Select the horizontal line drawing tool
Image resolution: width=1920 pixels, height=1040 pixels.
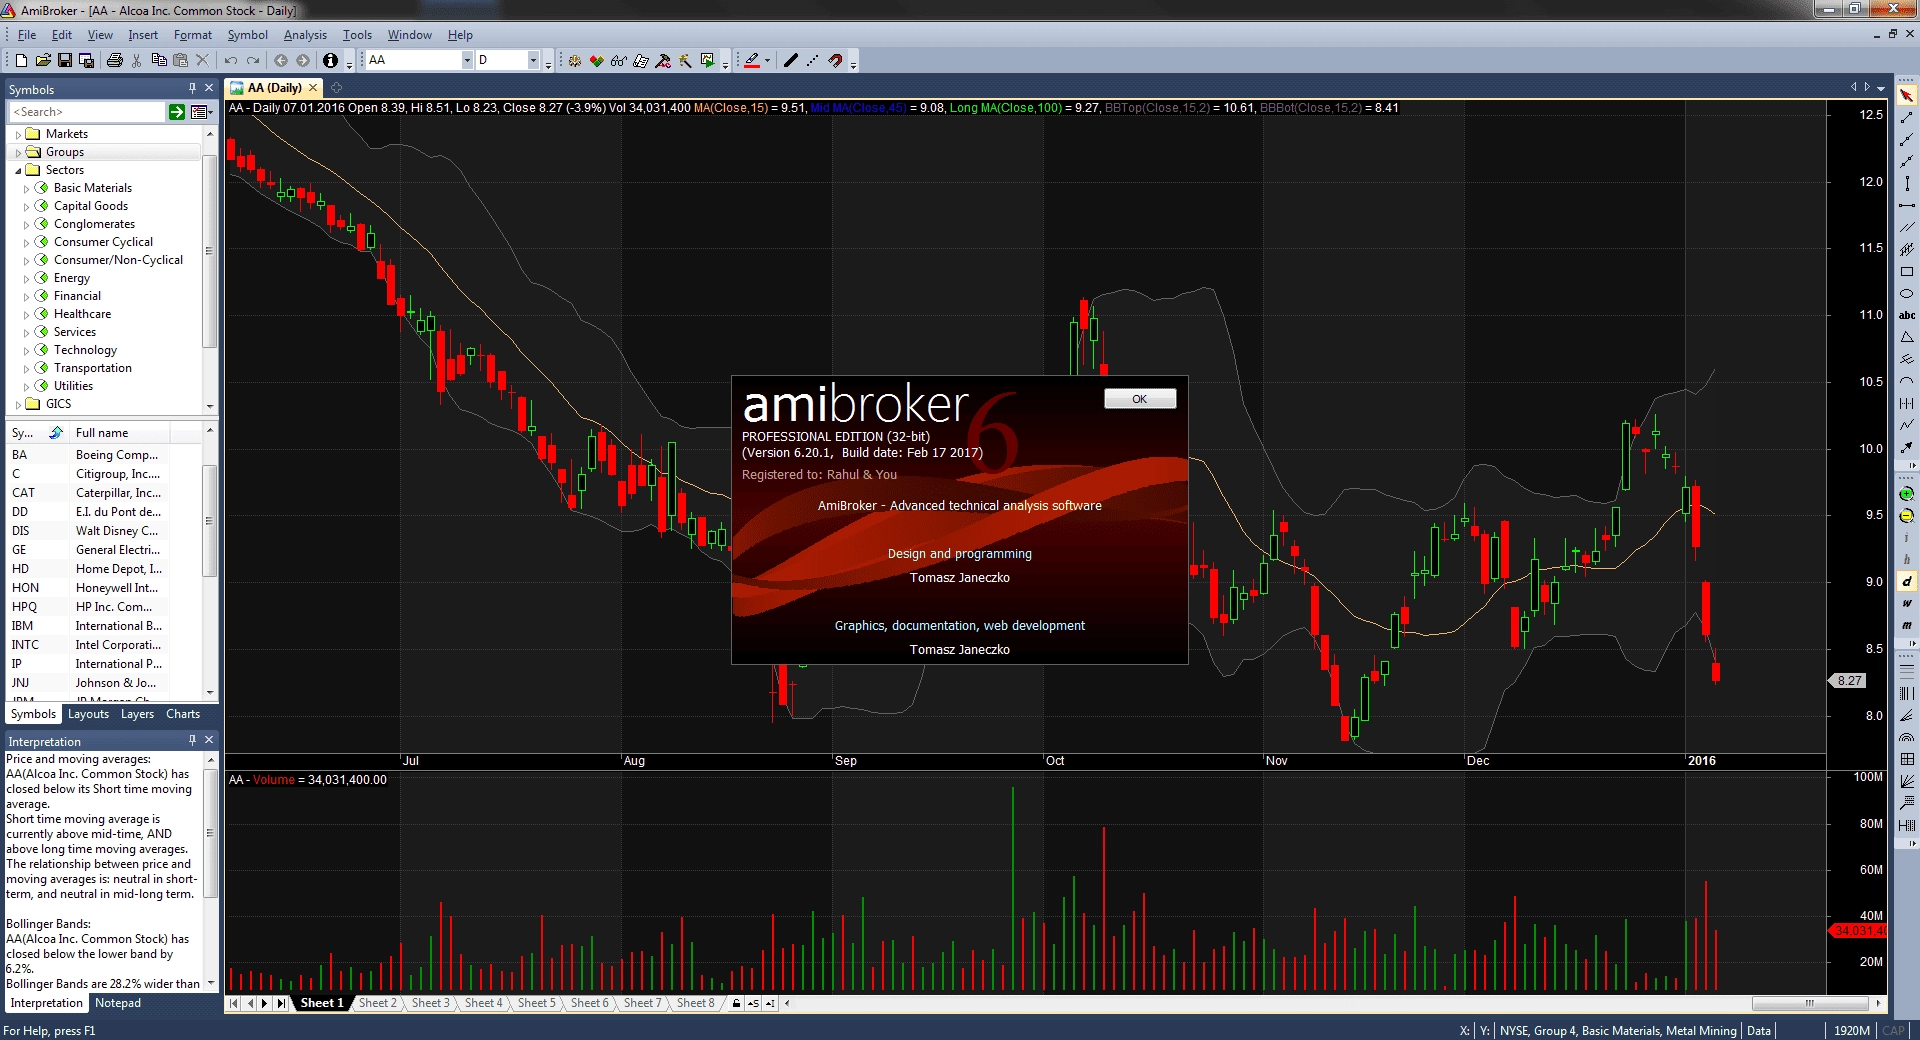coord(1906,205)
